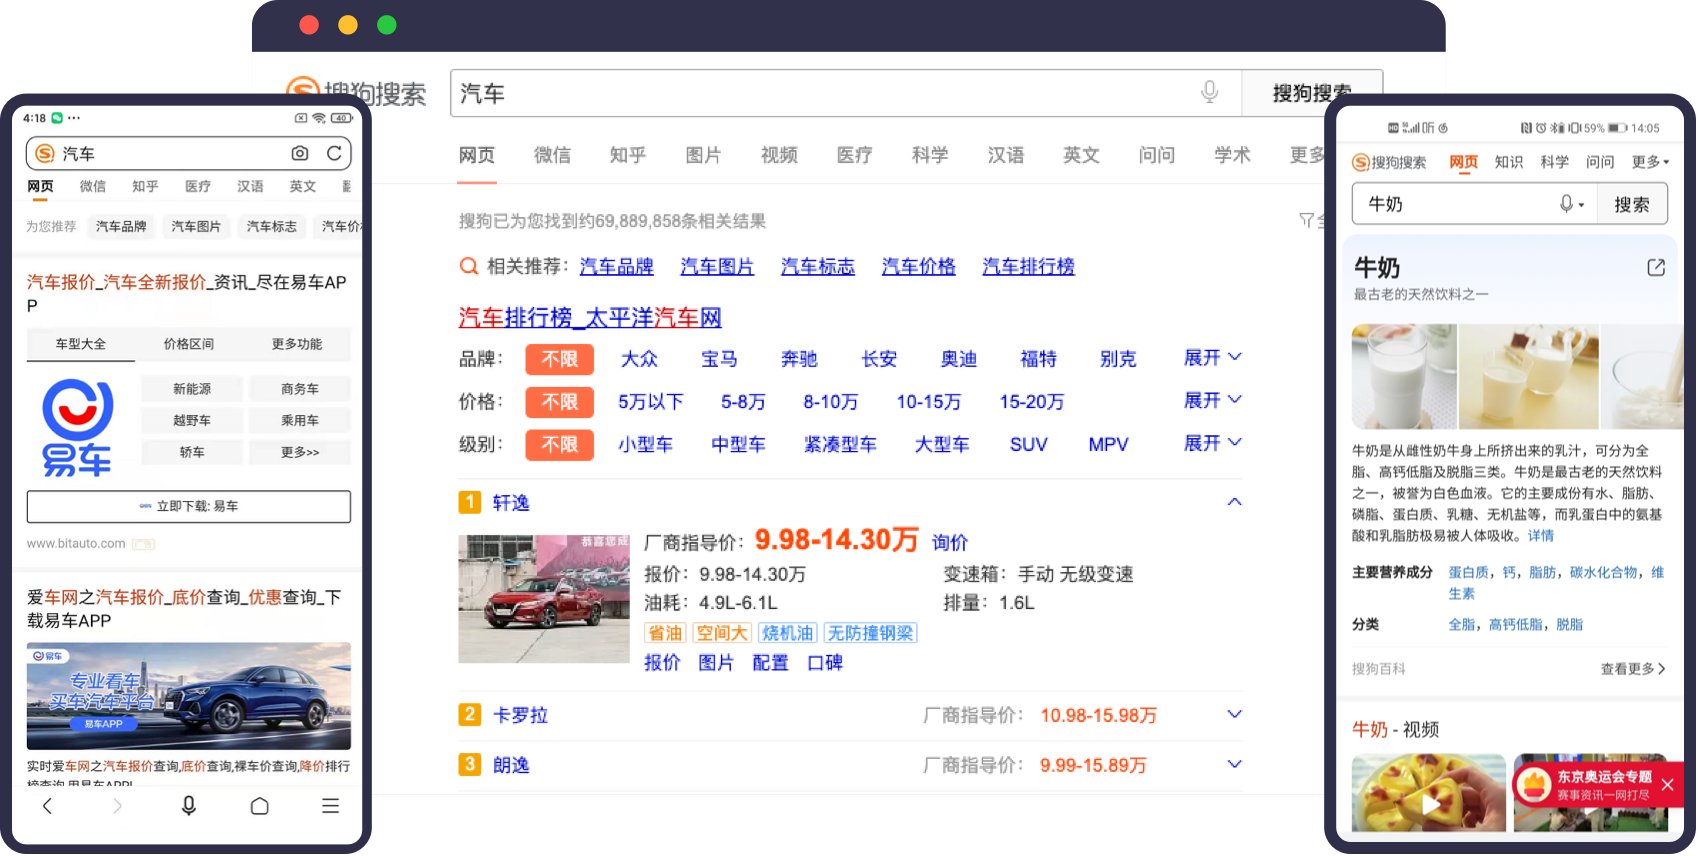Open the hamburger menu in left phone bottom bar
Viewport: 1698px width, 856px height.
click(x=330, y=805)
